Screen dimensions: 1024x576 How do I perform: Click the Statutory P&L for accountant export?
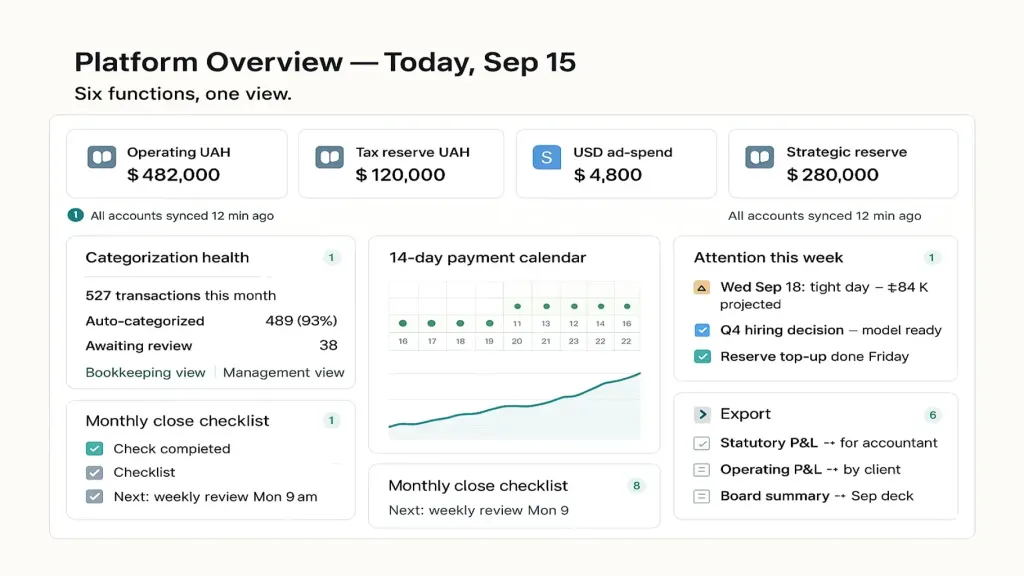coord(829,443)
